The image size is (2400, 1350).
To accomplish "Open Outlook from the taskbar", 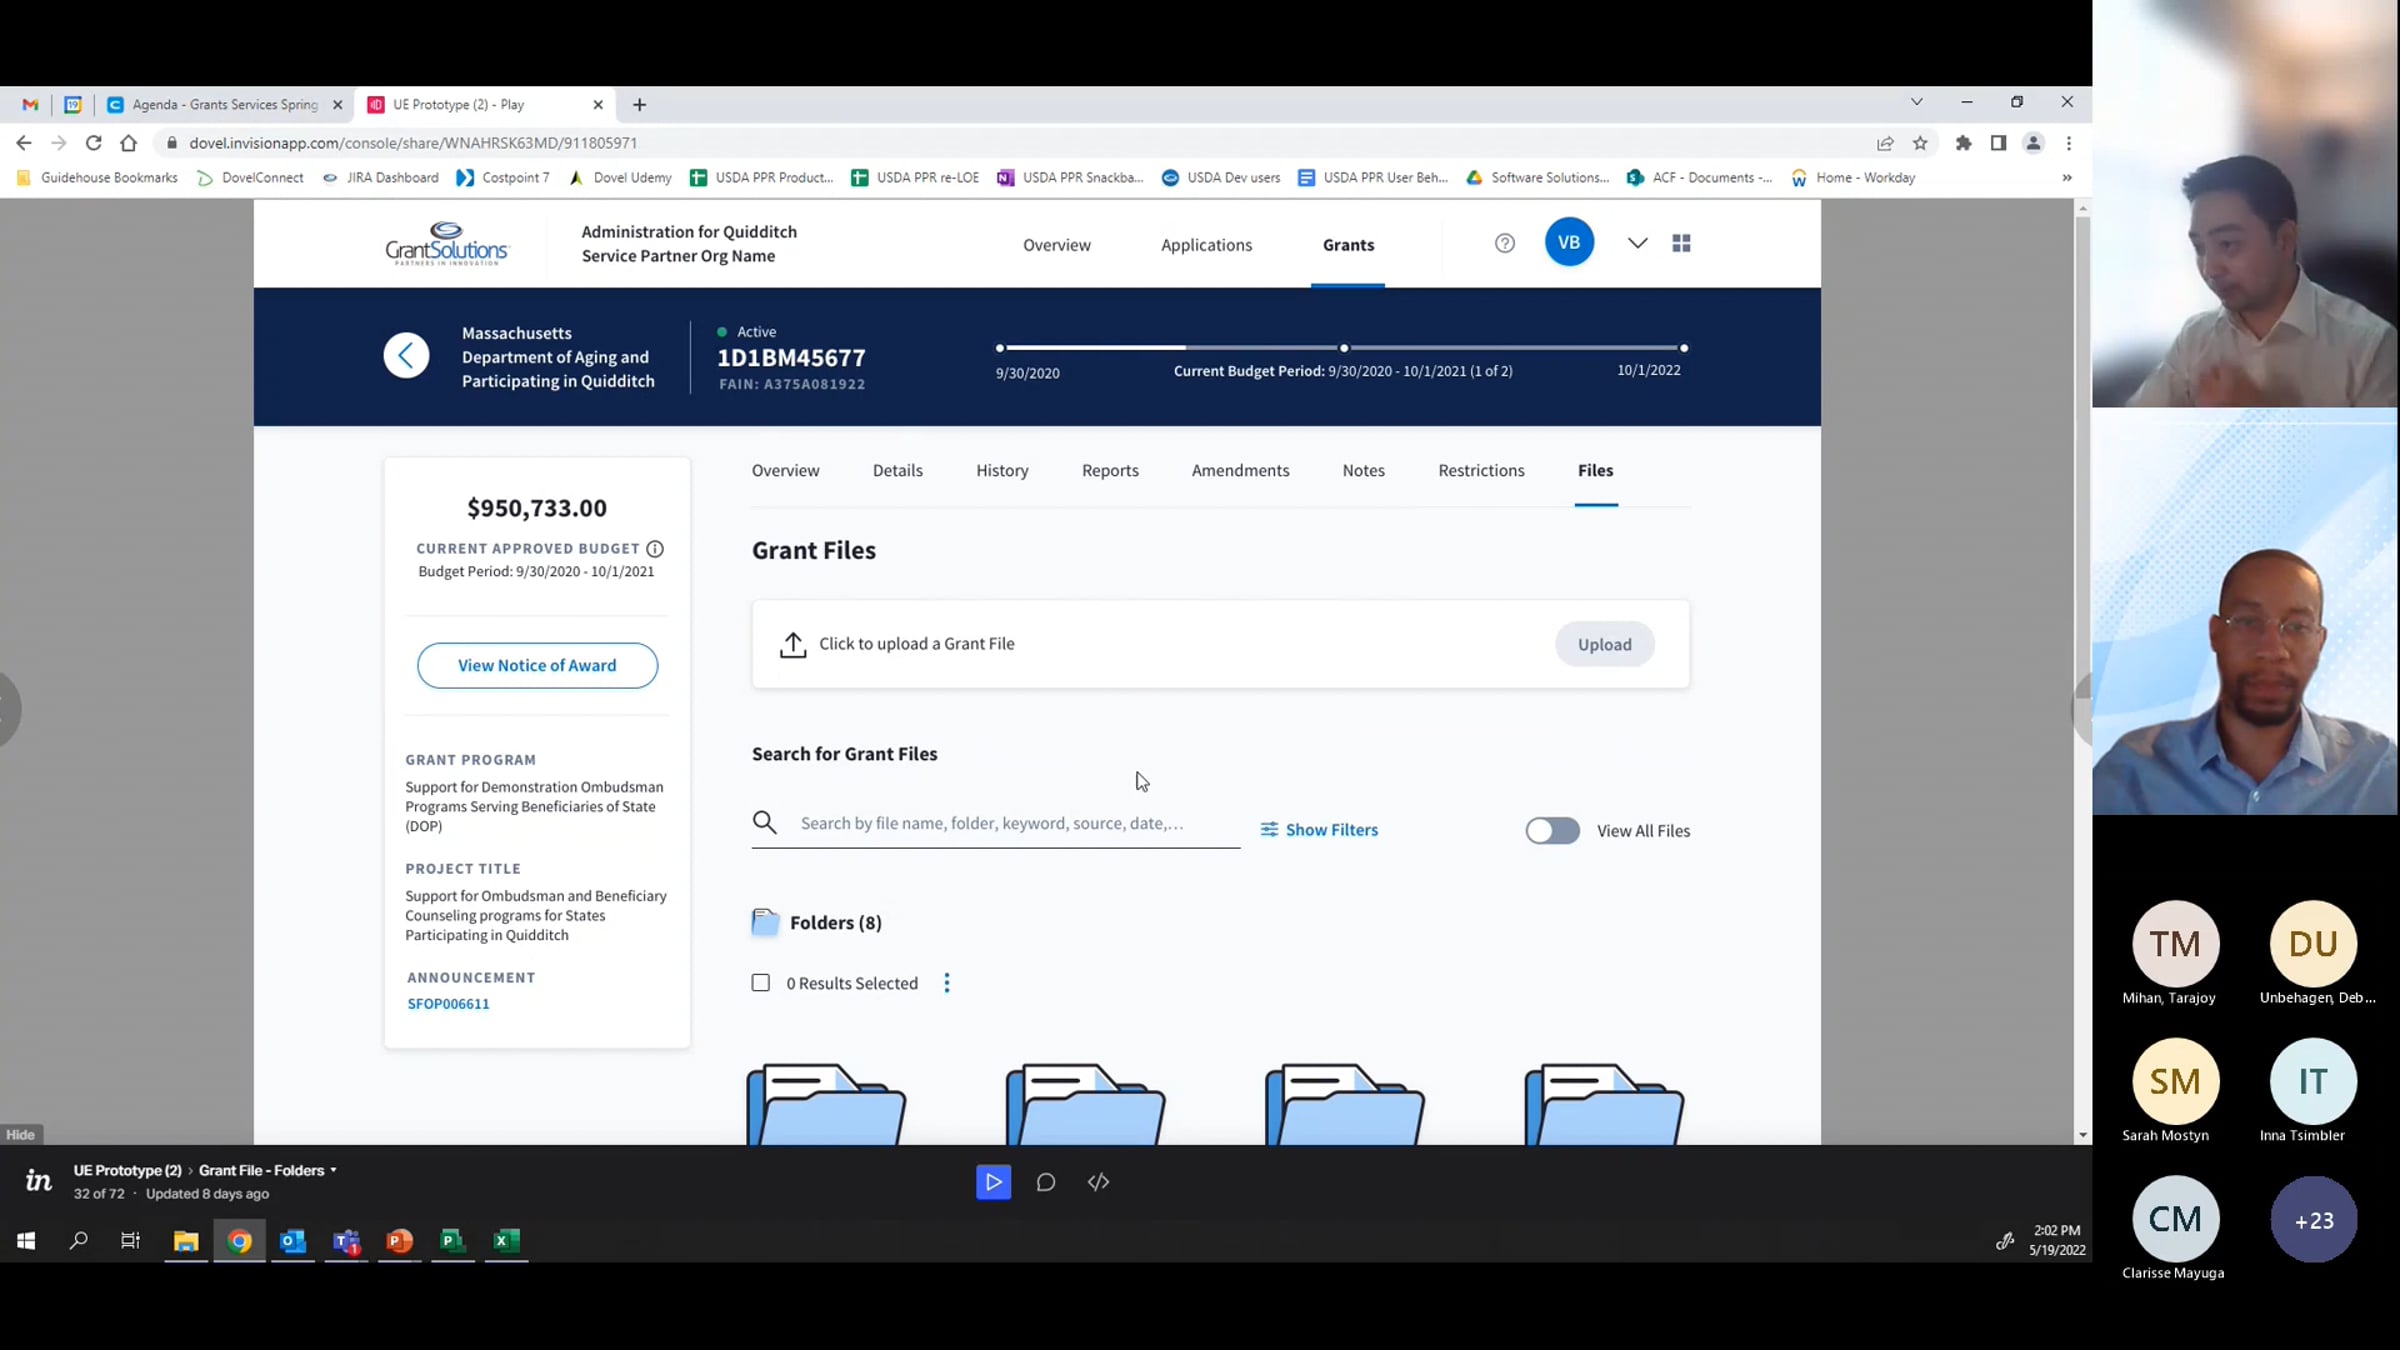I will [293, 1241].
